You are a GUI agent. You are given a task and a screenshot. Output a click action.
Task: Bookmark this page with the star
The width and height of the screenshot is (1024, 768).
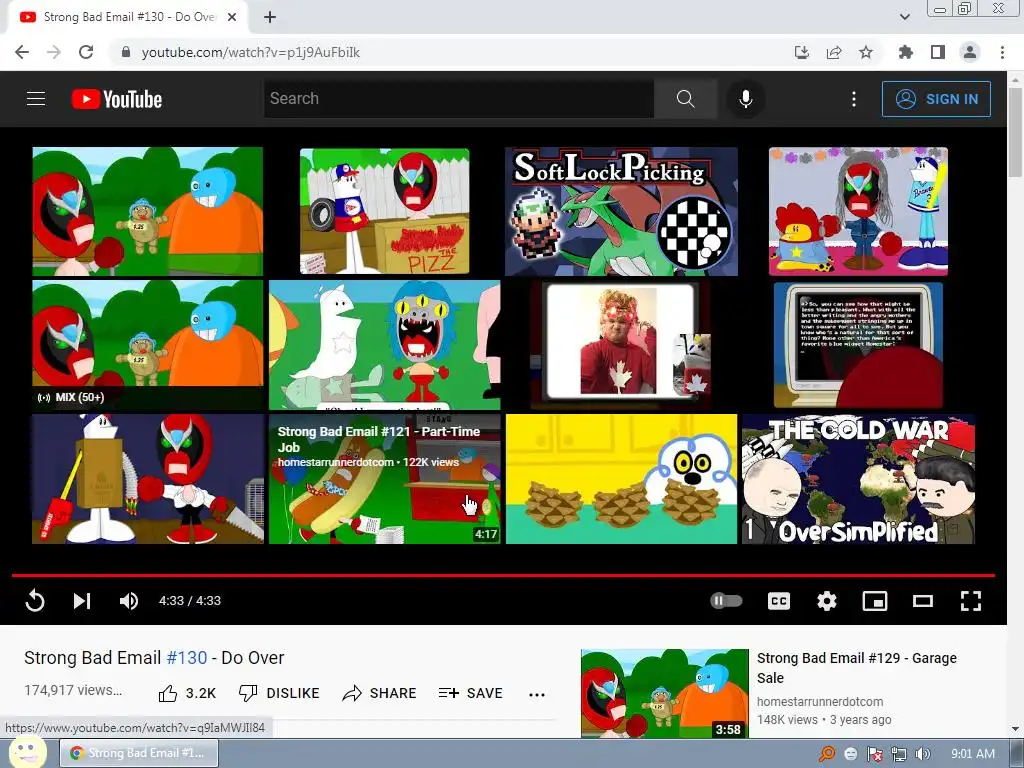[x=866, y=52]
